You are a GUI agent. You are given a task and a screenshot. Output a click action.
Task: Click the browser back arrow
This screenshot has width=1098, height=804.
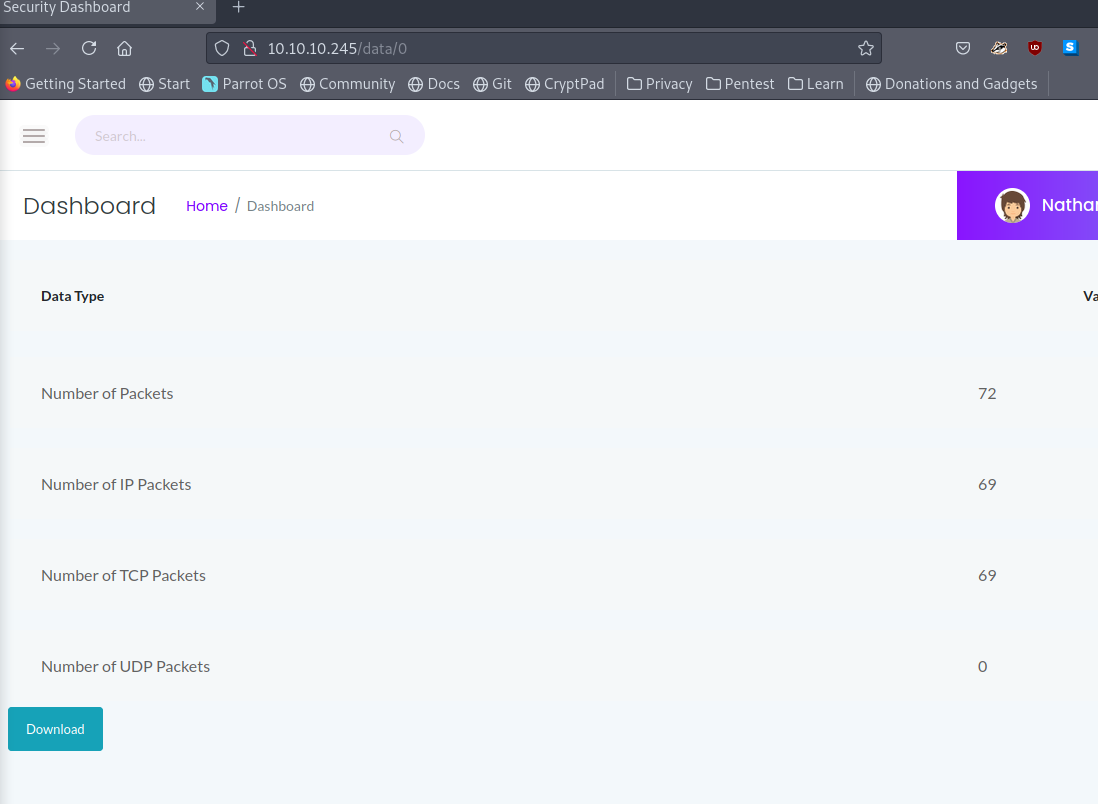(x=17, y=48)
